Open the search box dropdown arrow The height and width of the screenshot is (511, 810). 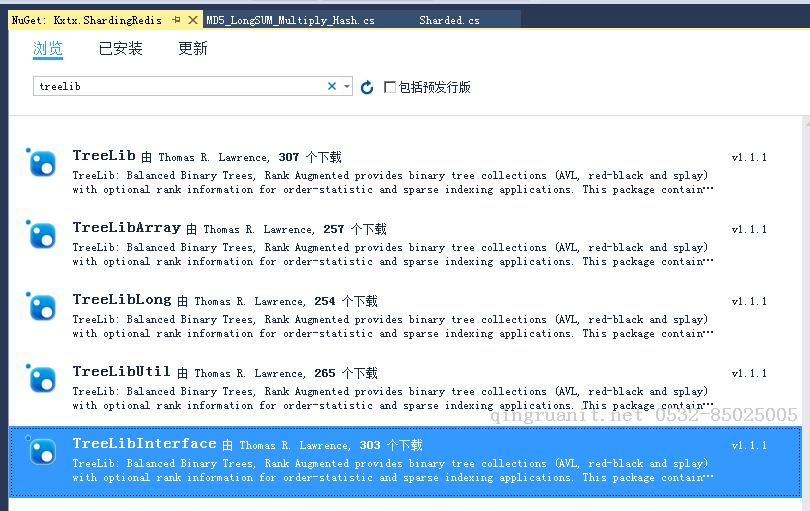[347, 87]
